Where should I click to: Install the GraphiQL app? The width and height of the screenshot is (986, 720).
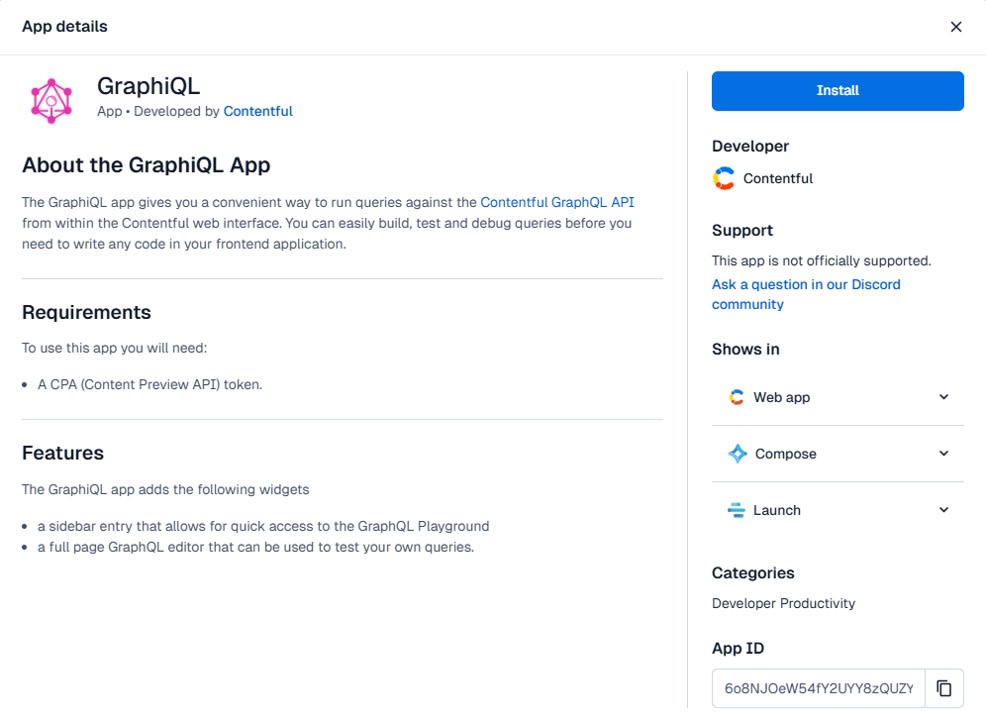click(838, 91)
